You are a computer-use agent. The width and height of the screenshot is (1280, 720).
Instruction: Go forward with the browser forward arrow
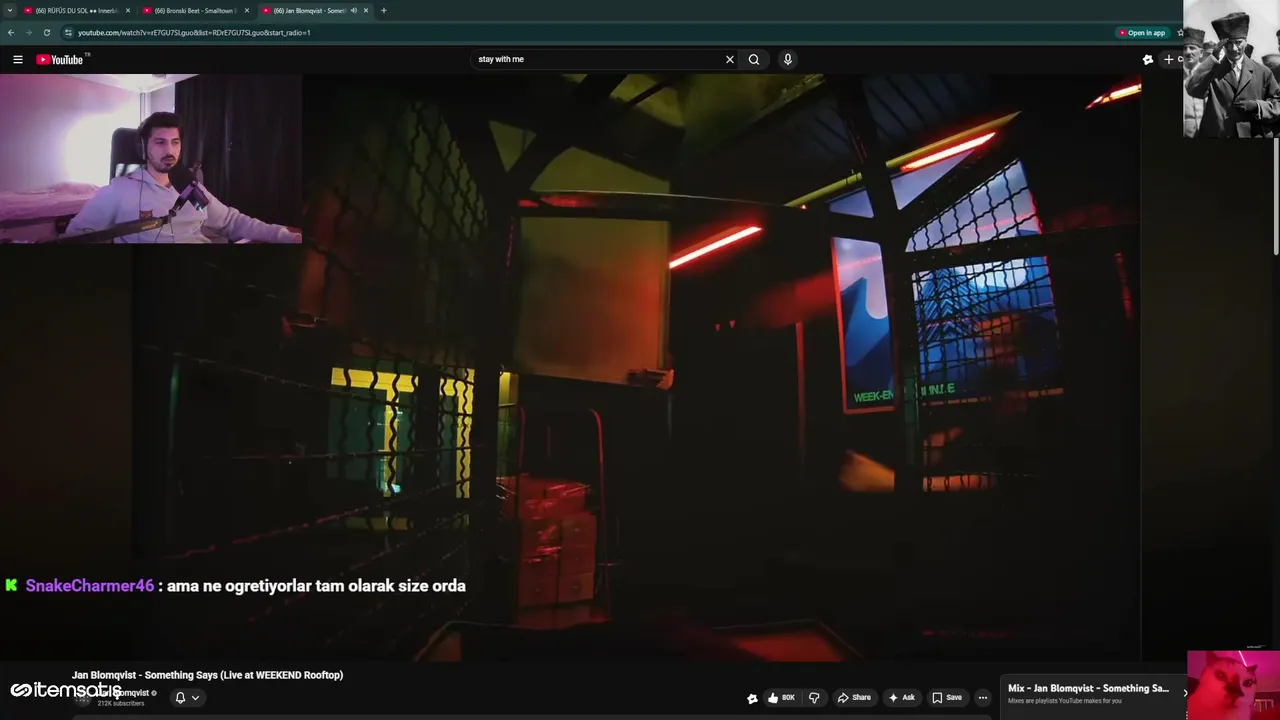pyautogui.click(x=29, y=32)
